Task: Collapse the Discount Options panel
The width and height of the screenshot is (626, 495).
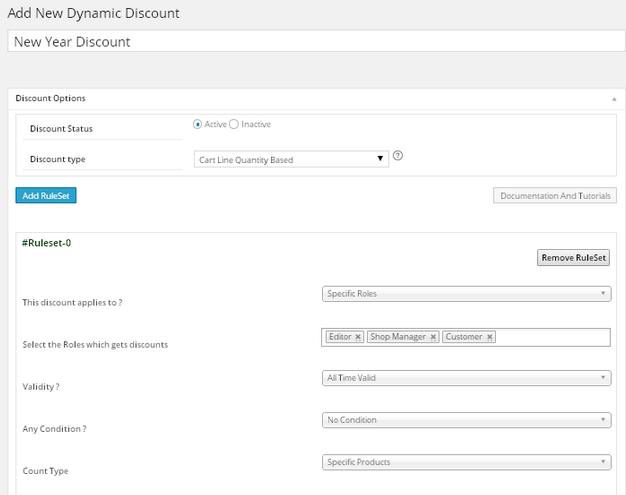Action: 614,99
